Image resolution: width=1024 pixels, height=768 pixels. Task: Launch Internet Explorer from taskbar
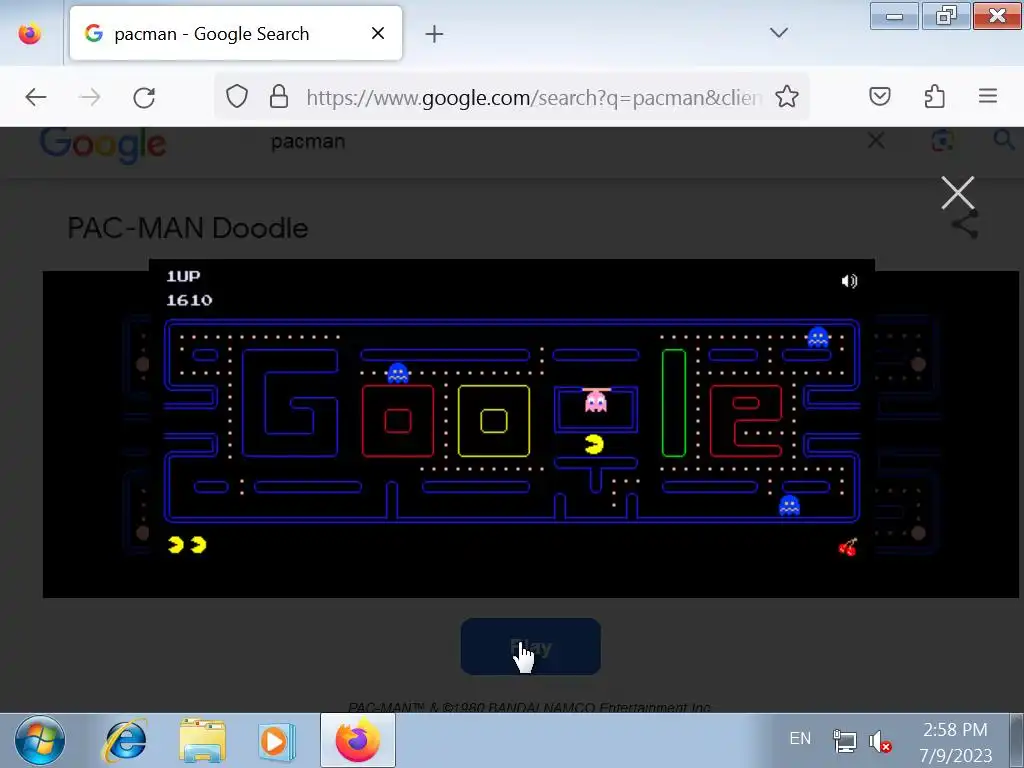pos(125,741)
